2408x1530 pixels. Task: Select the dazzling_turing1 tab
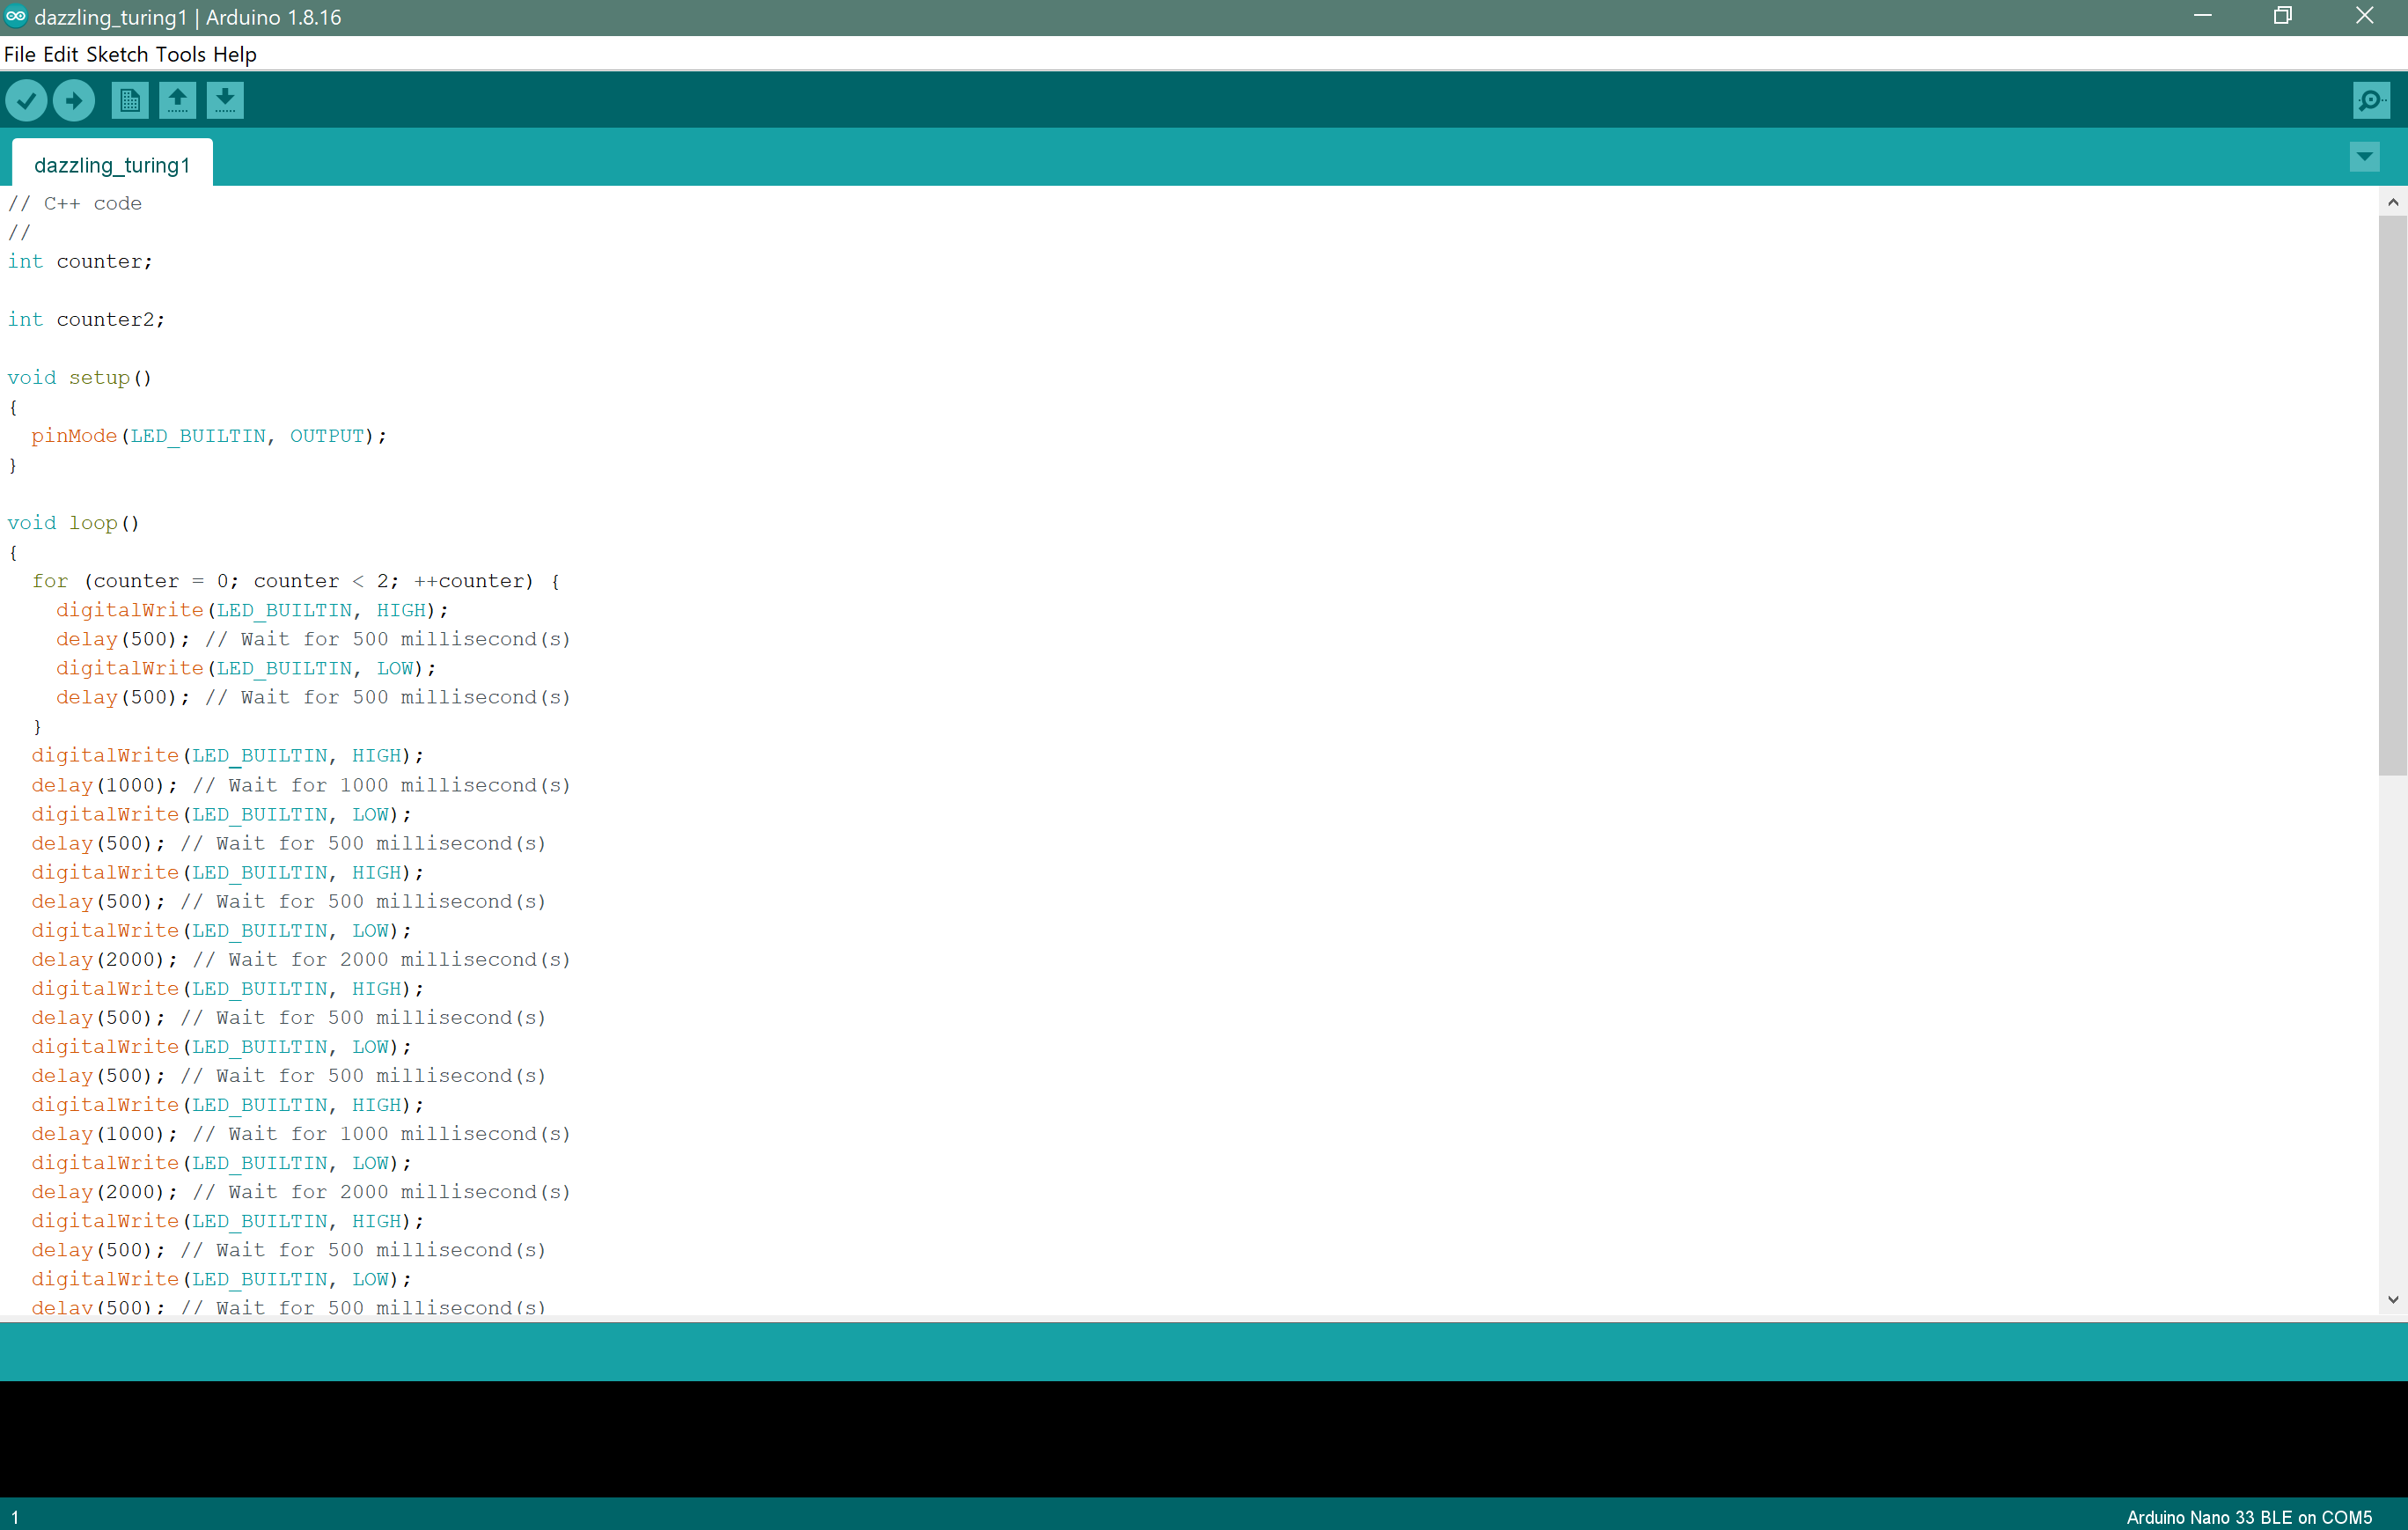[112, 164]
